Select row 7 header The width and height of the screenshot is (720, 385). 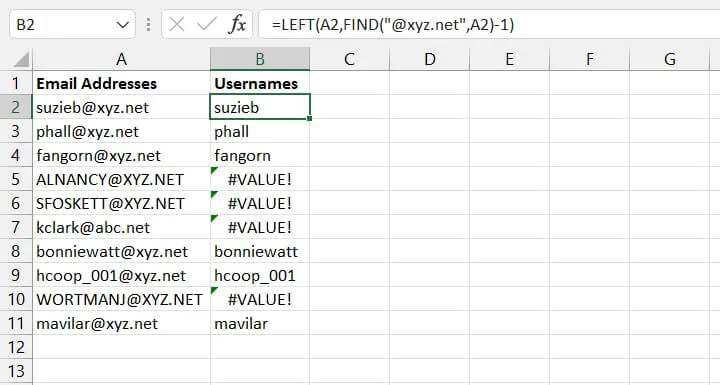16,227
